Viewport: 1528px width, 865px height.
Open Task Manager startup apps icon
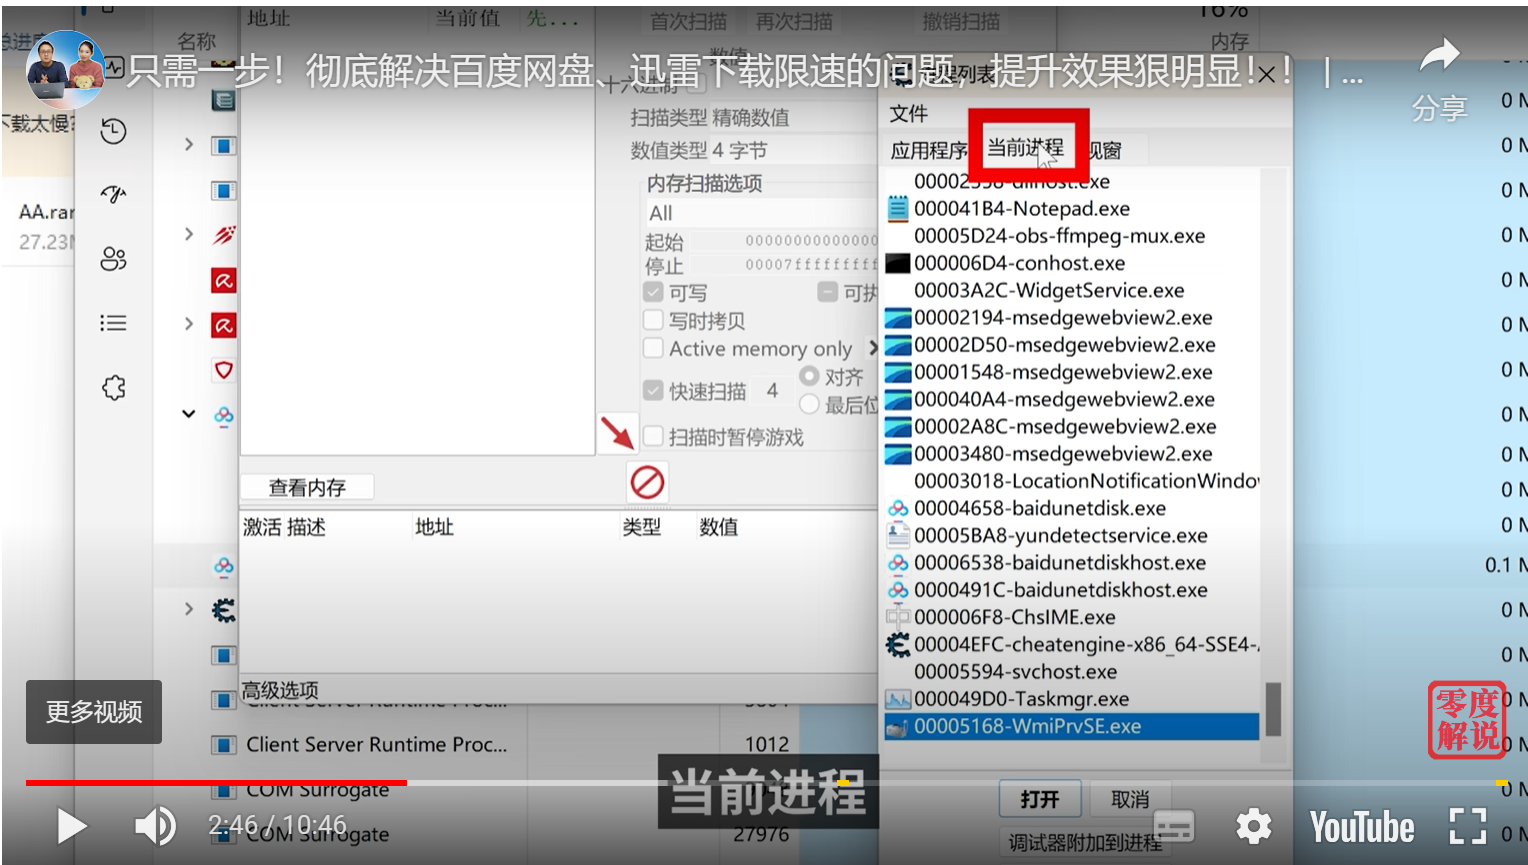pyautogui.click(x=113, y=194)
